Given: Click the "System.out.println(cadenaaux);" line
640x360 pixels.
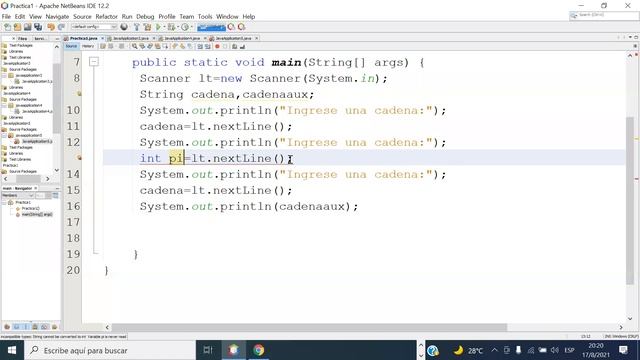Looking at the screenshot, I should click(249, 207).
